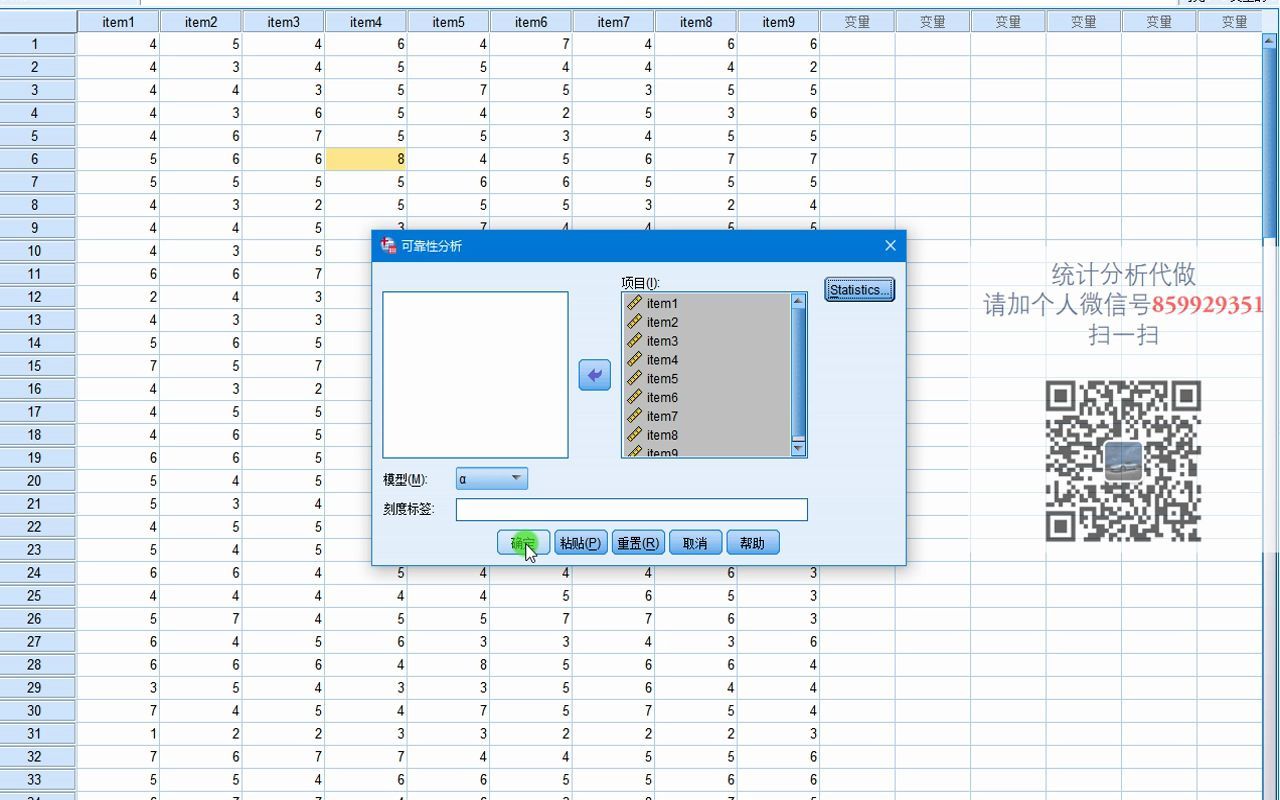Select the item2 column header
Viewport: 1280px width, 800px height.
[x=201, y=22]
